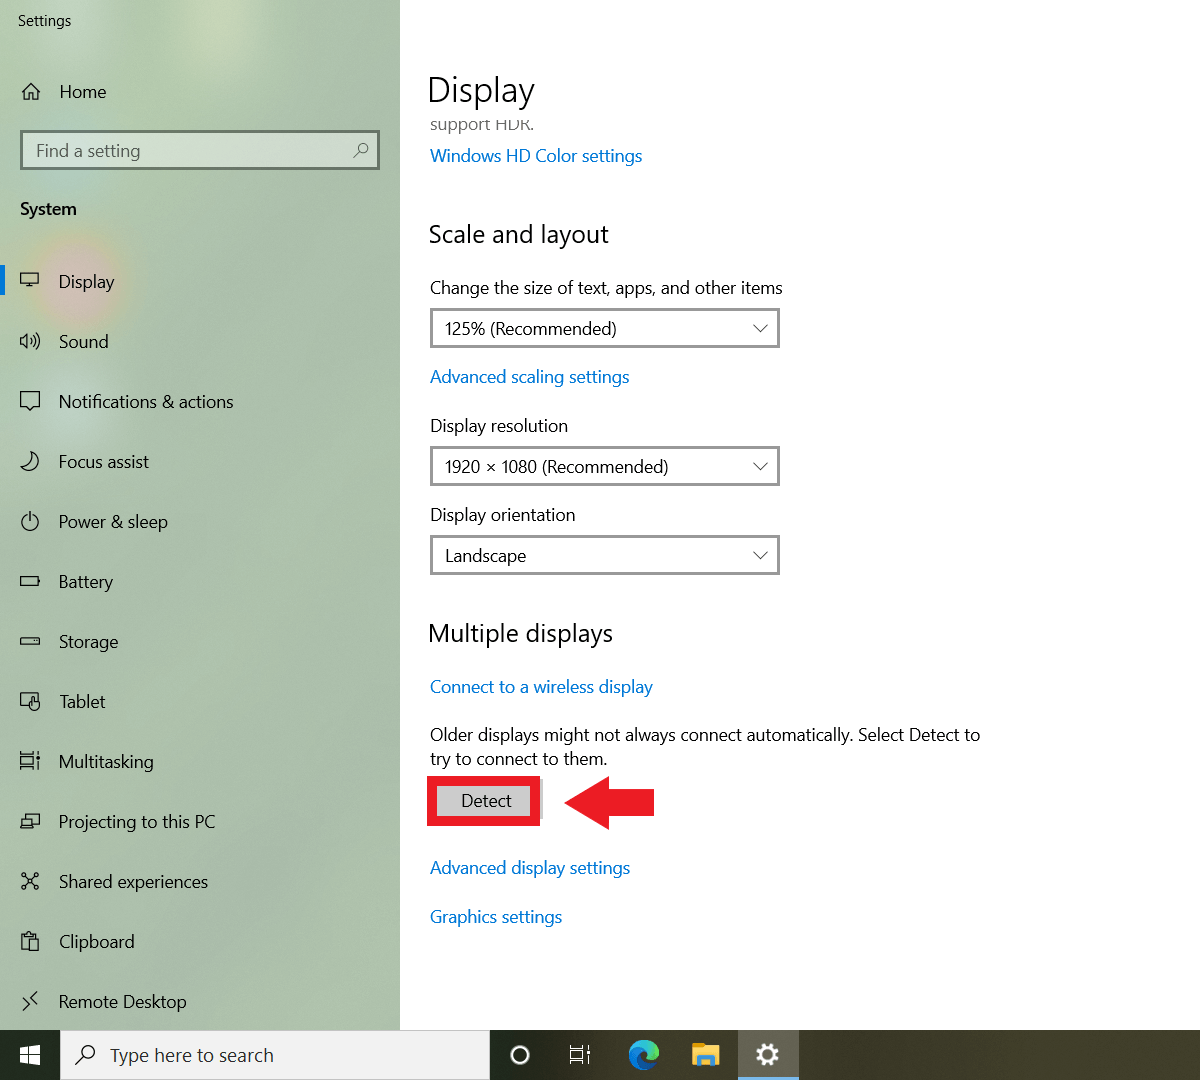1200x1080 pixels.
Task: Open Sound settings from the sidebar
Action: 83,341
